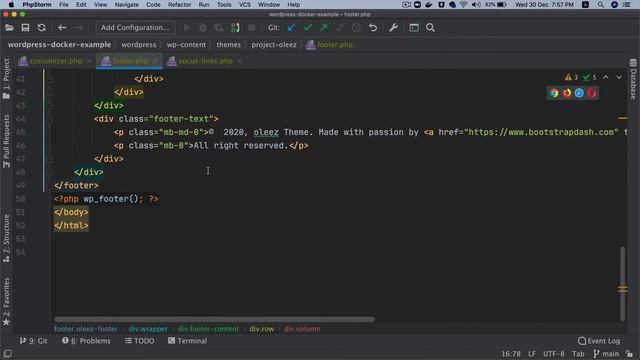
Task: Open in Chrome browser icon
Action: (x=554, y=93)
